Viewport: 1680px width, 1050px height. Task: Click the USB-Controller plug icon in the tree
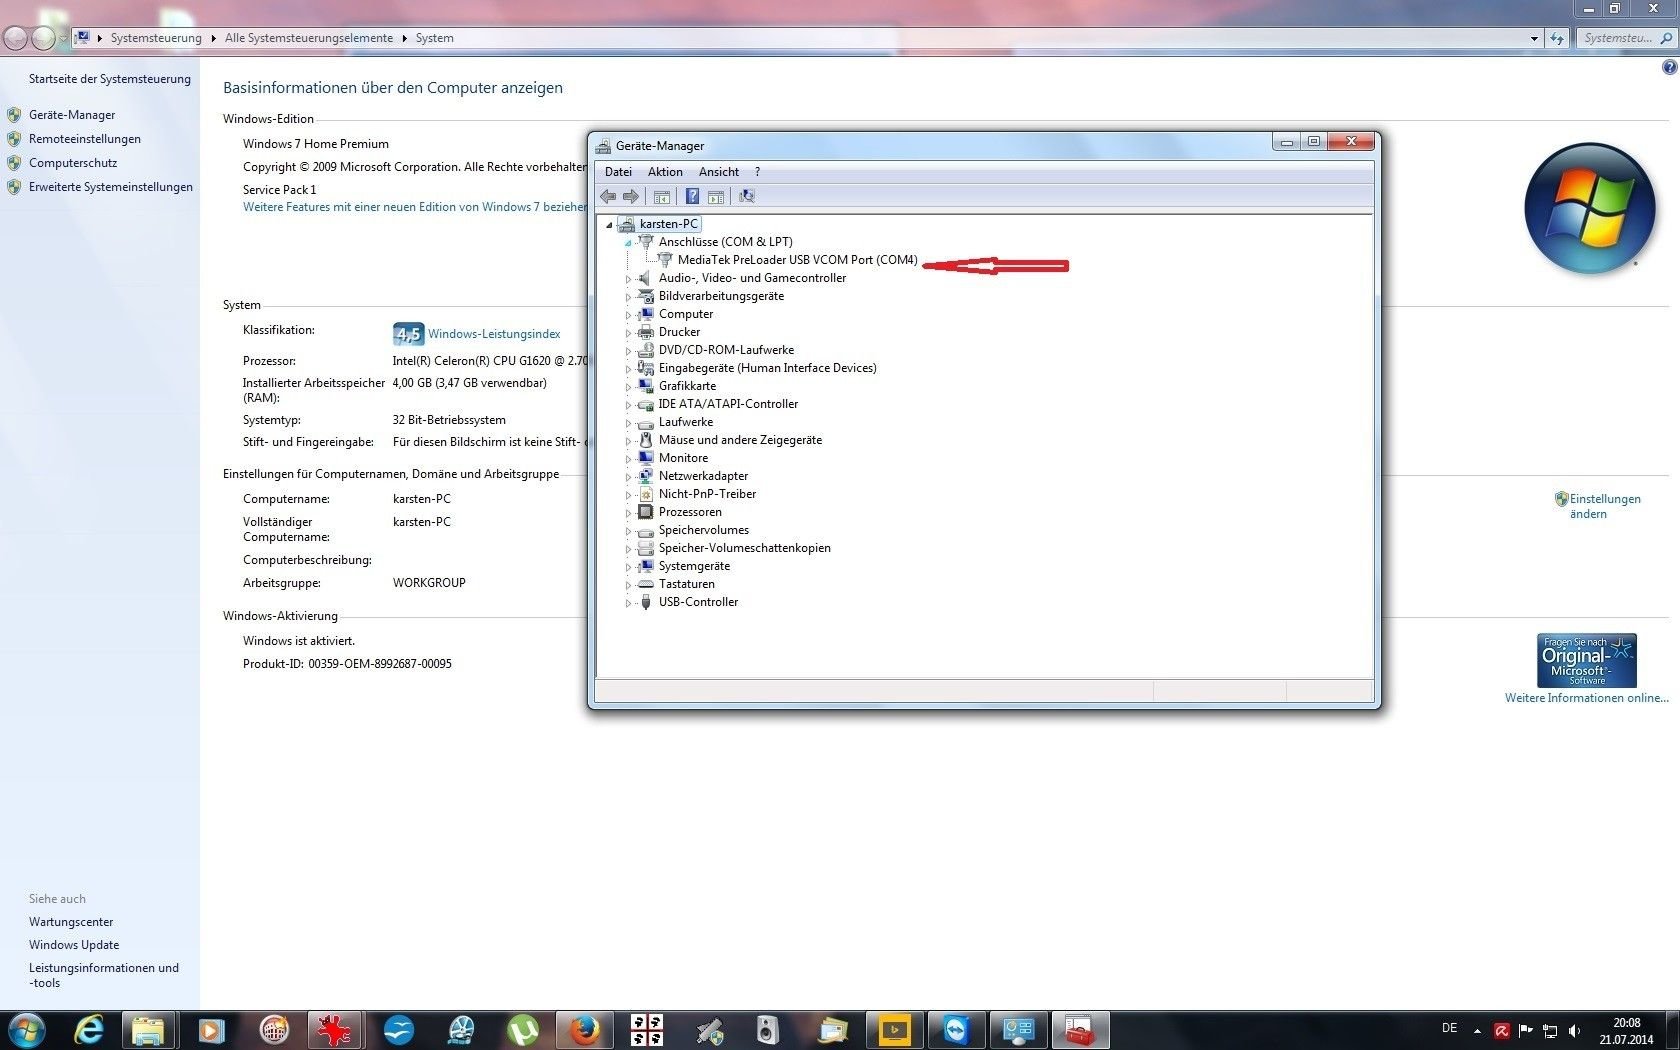coord(646,602)
